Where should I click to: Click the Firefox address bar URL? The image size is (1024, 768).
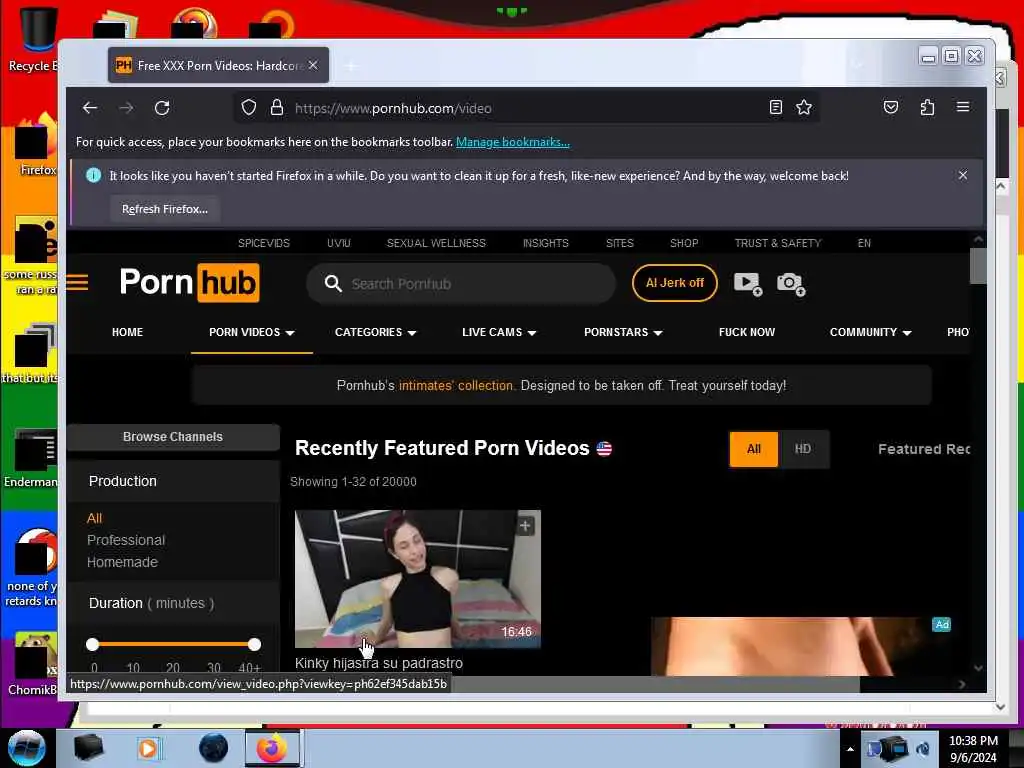pyautogui.click(x=393, y=108)
